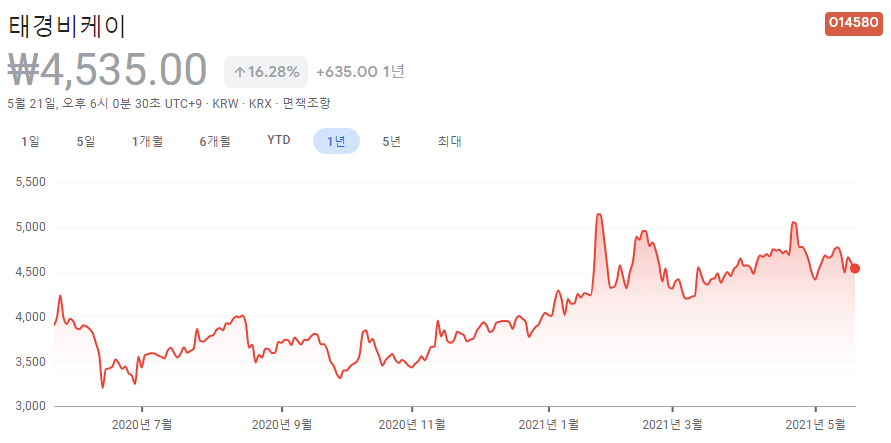The image size is (891, 443).
Task: Click the up arrow in change badge
Action: (x=240, y=72)
